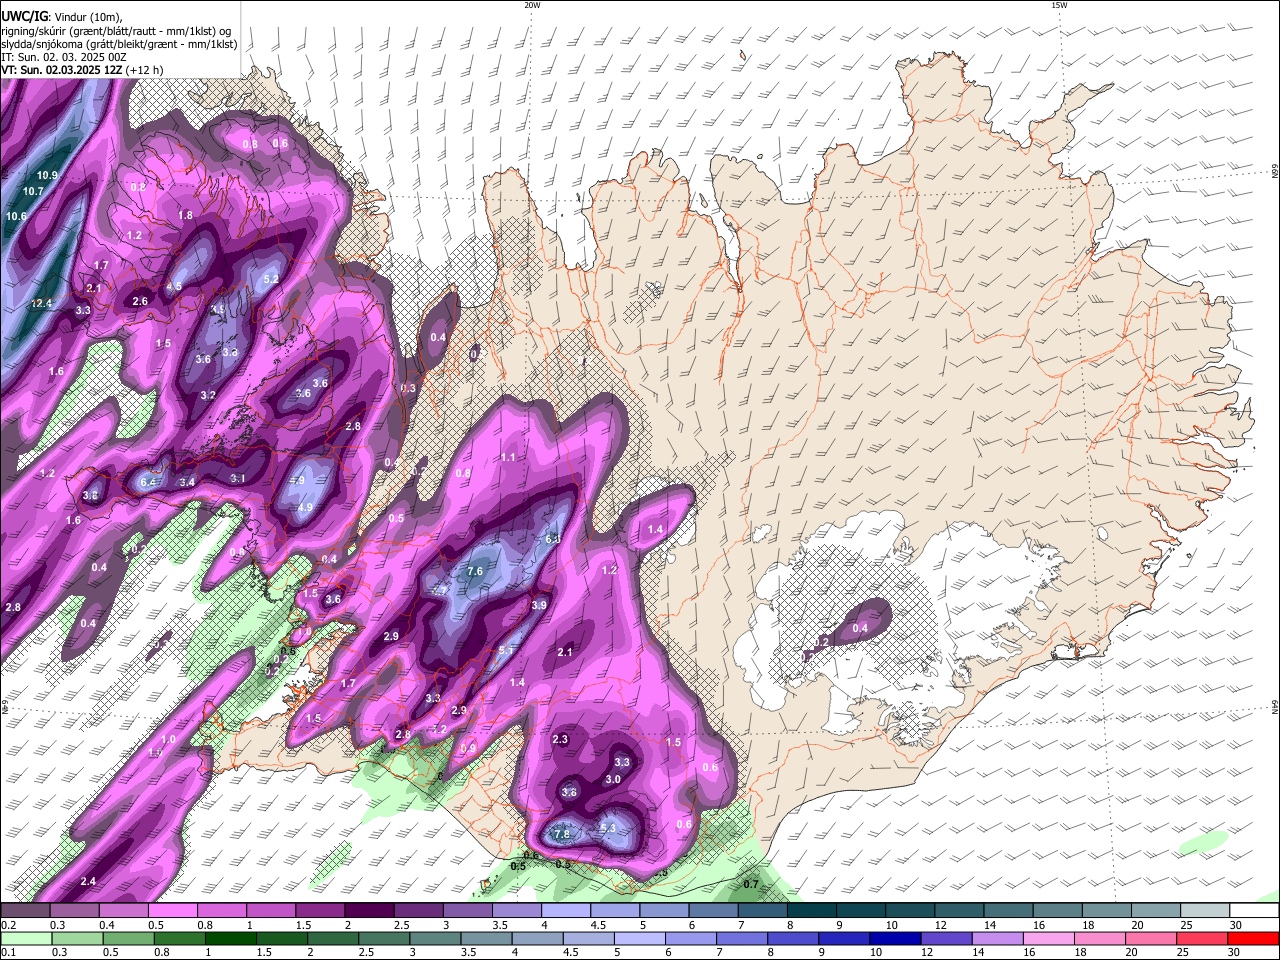The height and width of the screenshot is (960, 1280).
Task: Click the 10.7 precipitation value
Action: click(x=33, y=191)
